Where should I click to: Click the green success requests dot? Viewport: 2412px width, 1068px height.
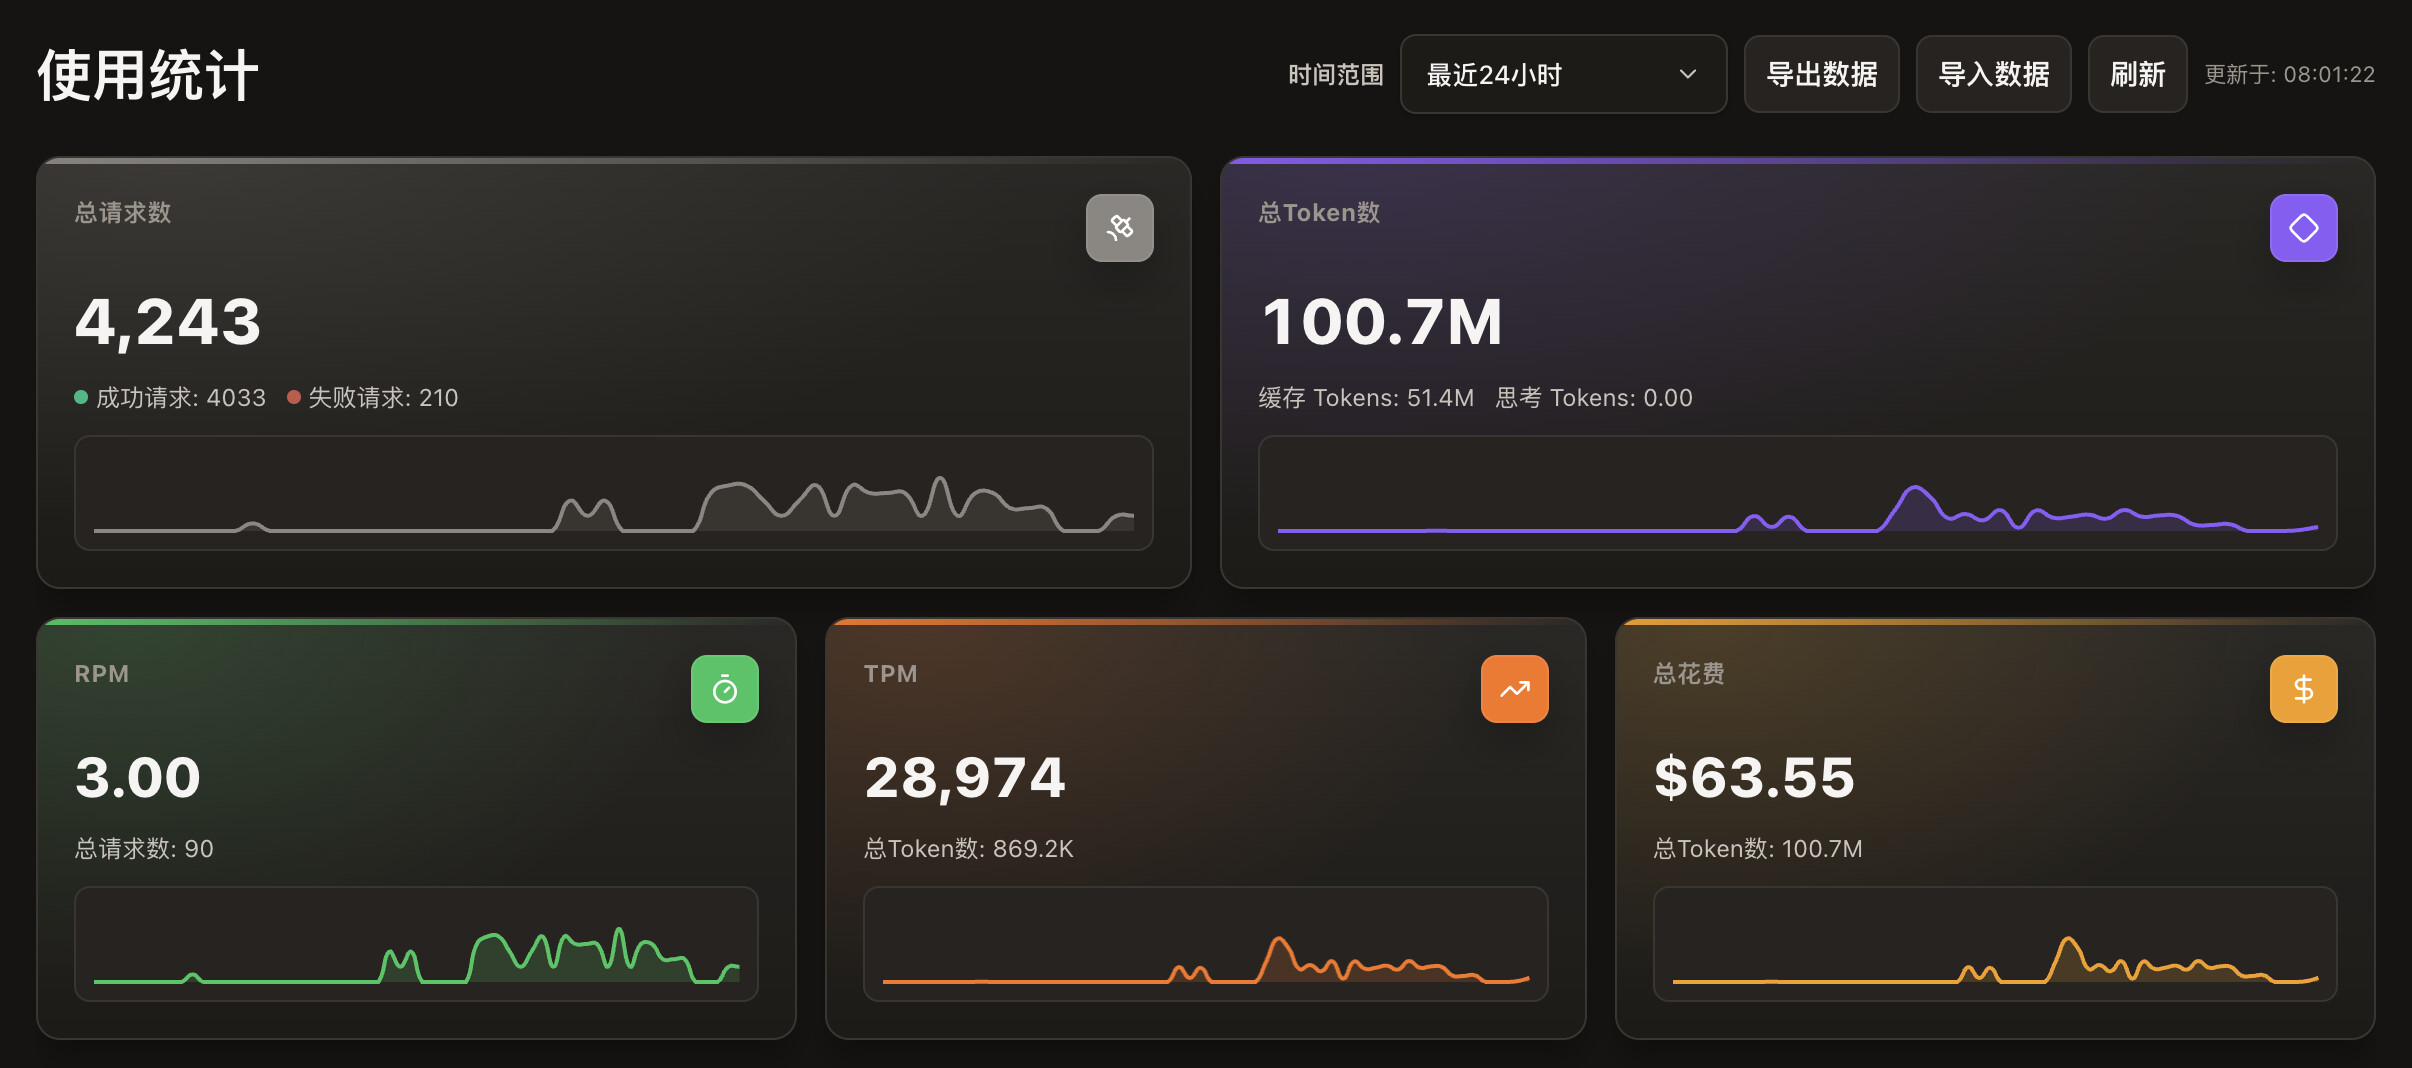click(x=81, y=398)
